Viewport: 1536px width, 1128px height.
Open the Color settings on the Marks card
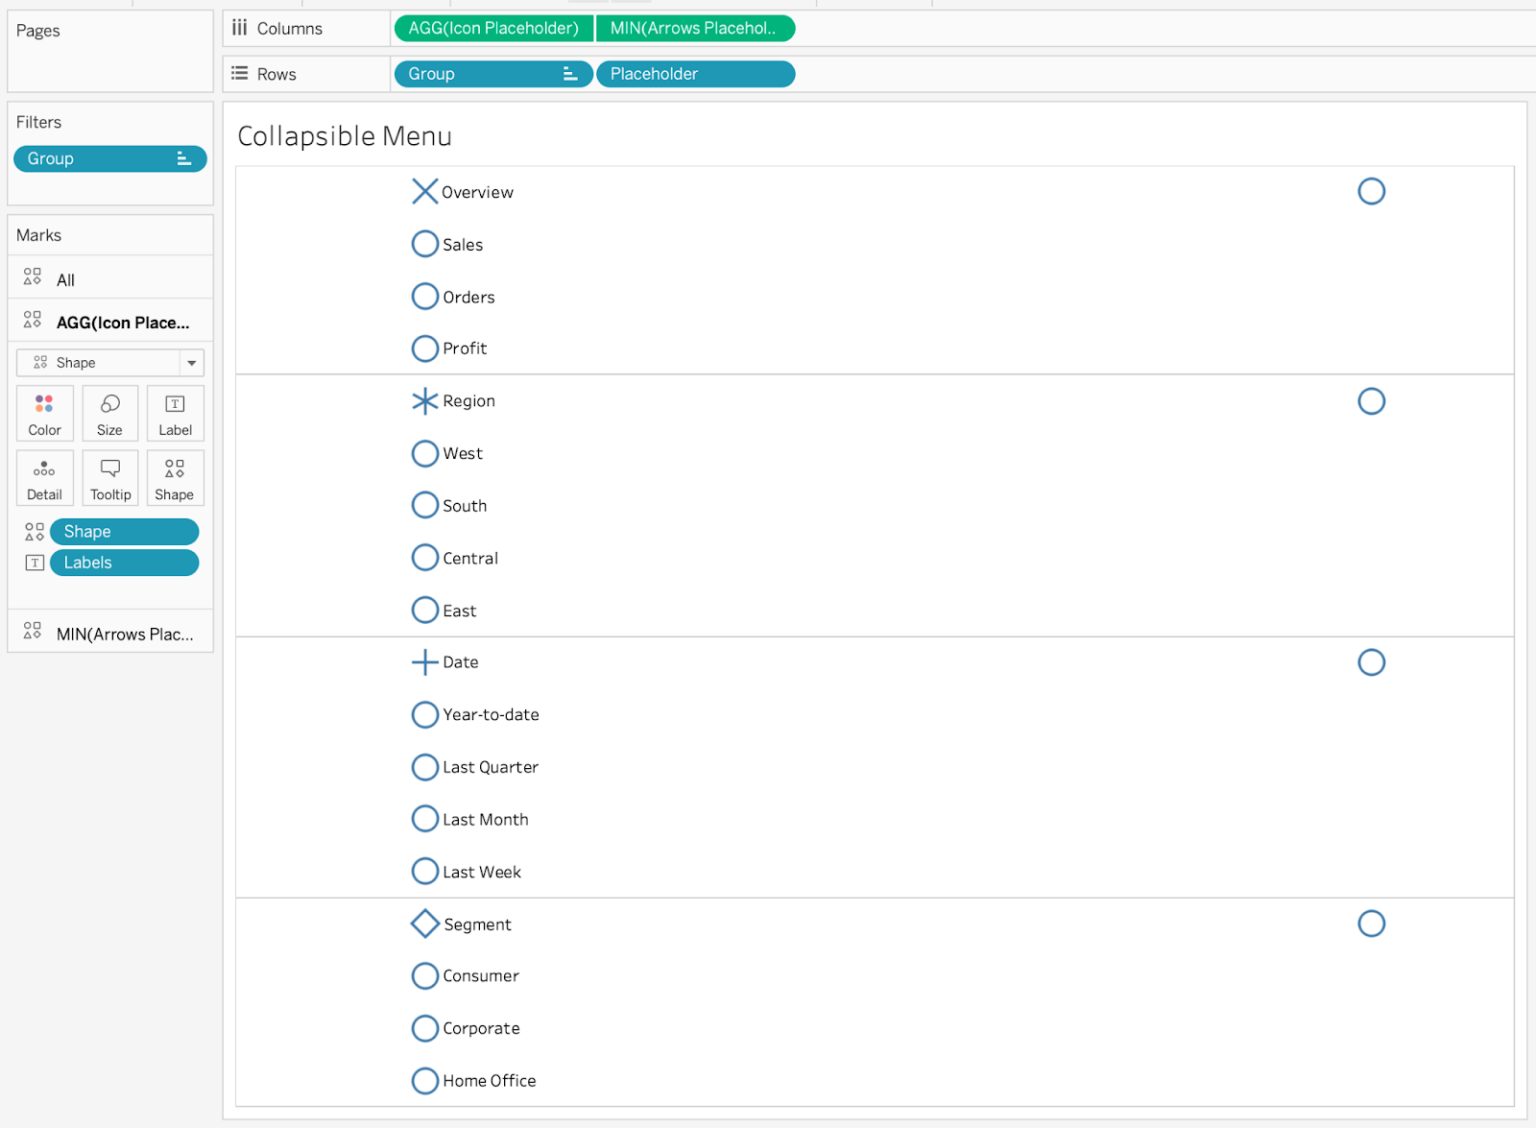44,413
